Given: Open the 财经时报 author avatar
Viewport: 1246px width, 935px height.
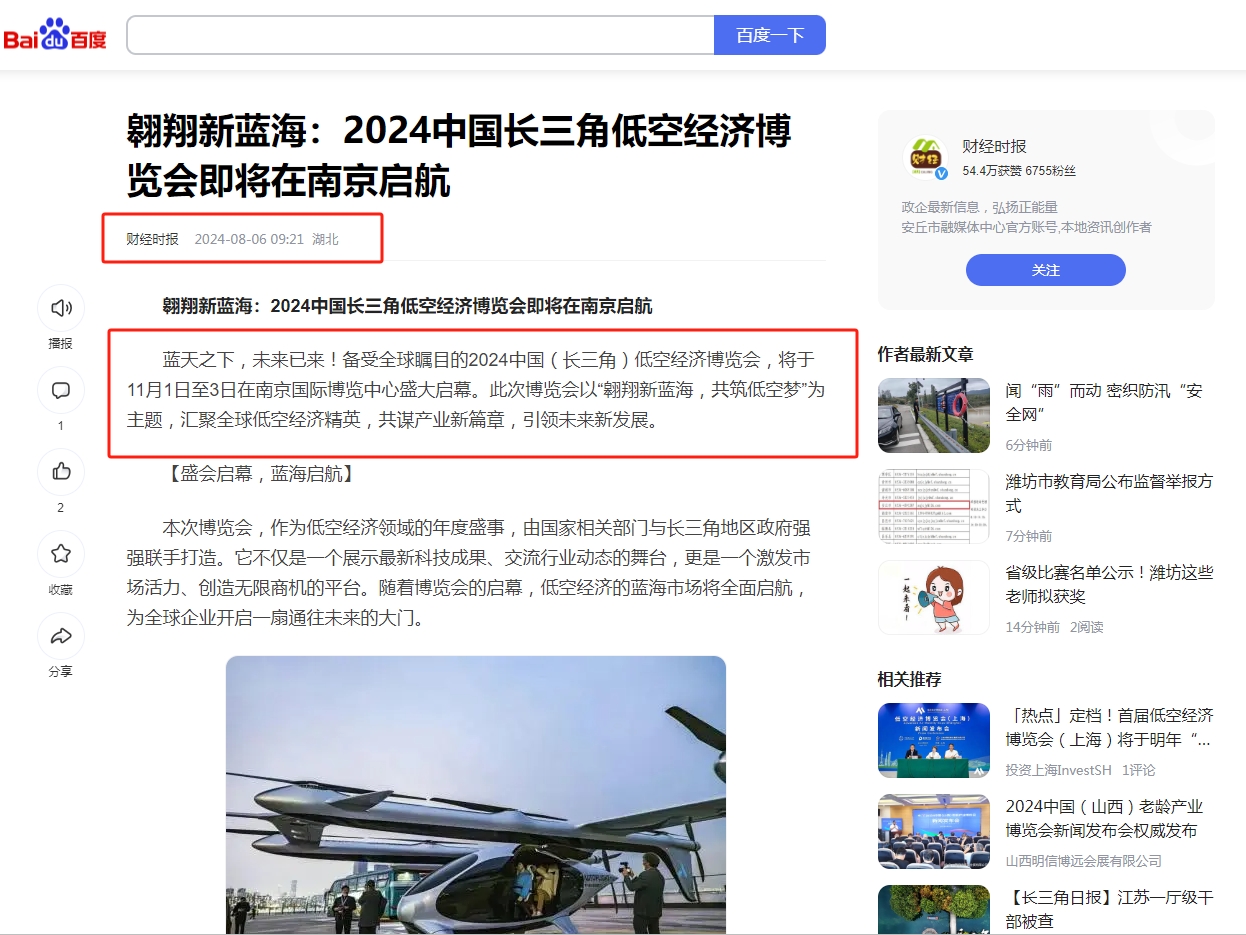Looking at the screenshot, I should tap(925, 158).
